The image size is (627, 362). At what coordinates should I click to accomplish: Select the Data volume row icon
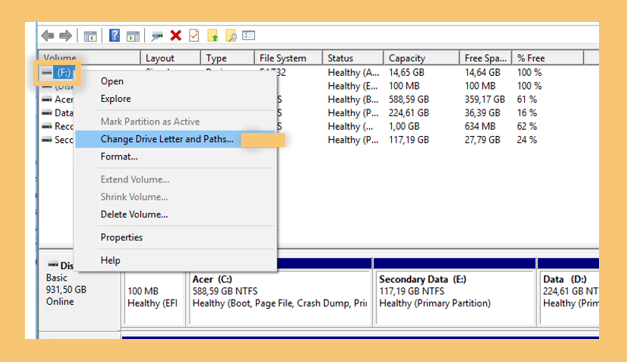tap(47, 113)
